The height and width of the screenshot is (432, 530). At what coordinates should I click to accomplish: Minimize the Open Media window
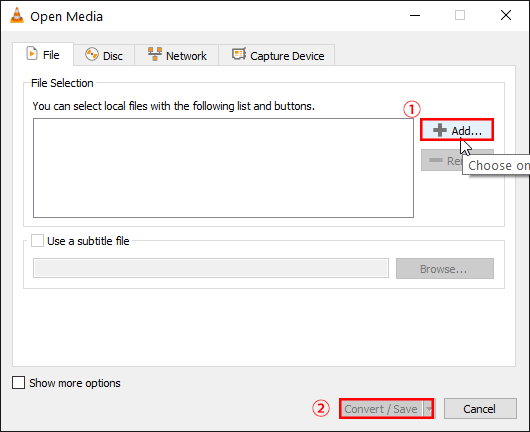pos(415,15)
